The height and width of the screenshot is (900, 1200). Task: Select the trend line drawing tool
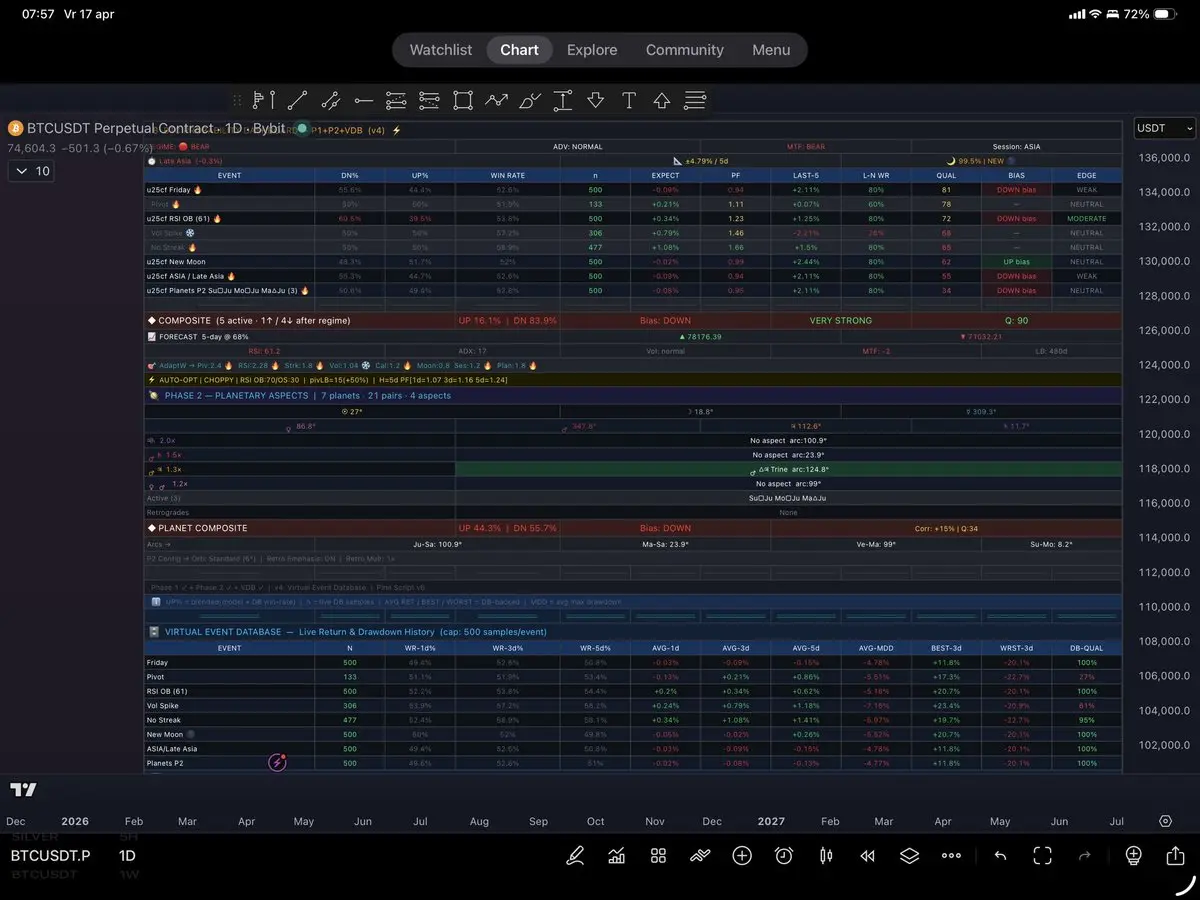[x=297, y=100]
